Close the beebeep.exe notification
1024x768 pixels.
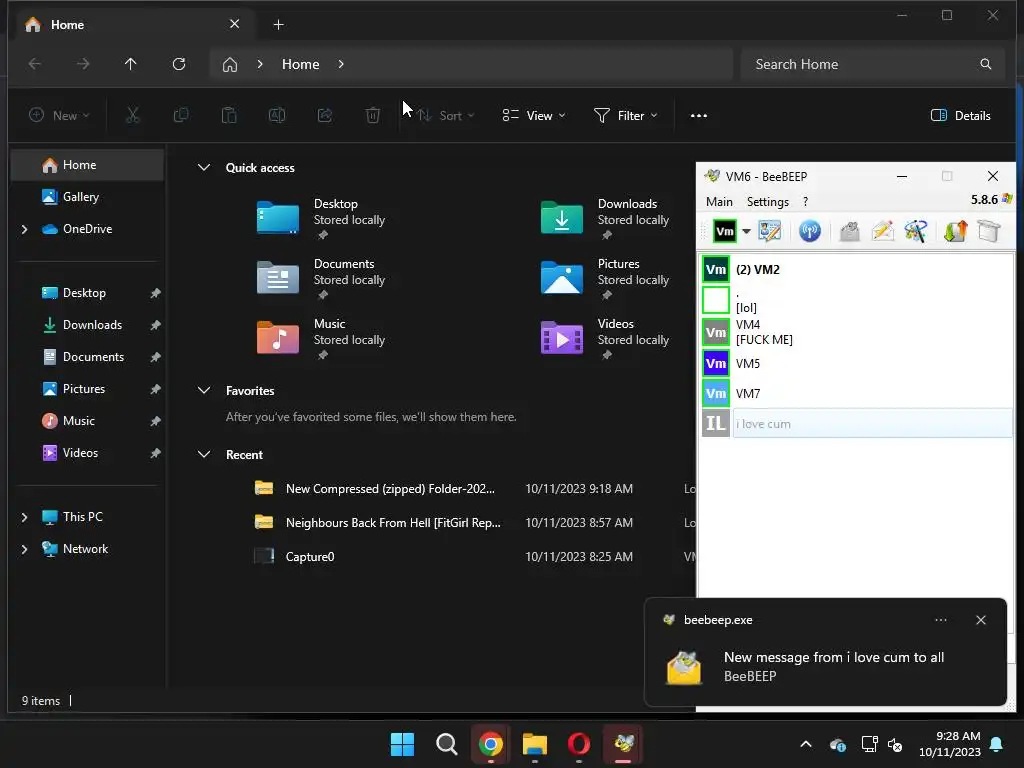pos(980,620)
